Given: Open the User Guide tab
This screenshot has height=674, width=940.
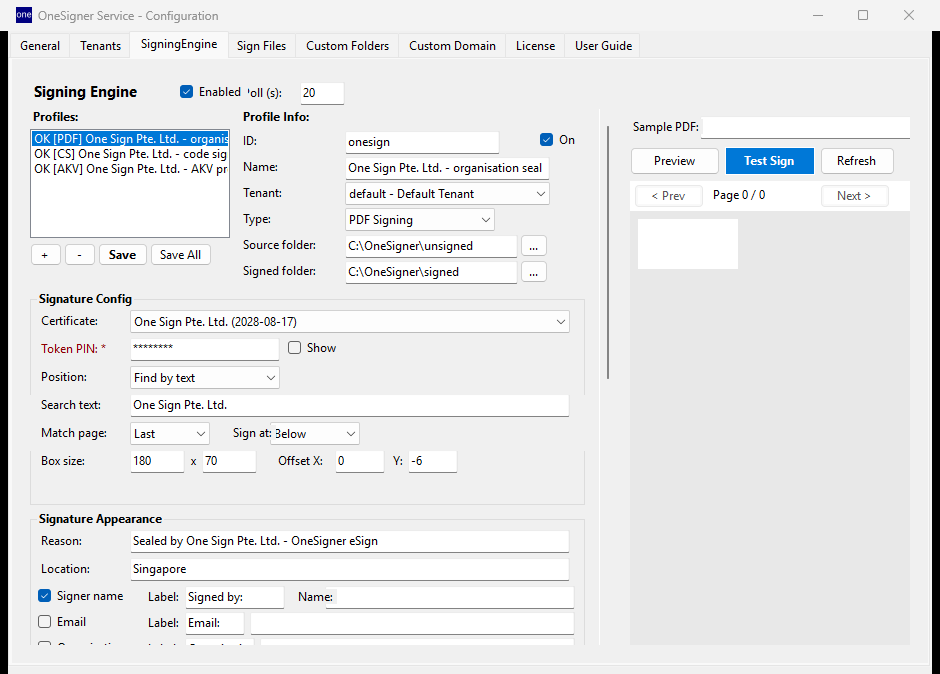Looking at the screenshot, I should pos(603,46).
